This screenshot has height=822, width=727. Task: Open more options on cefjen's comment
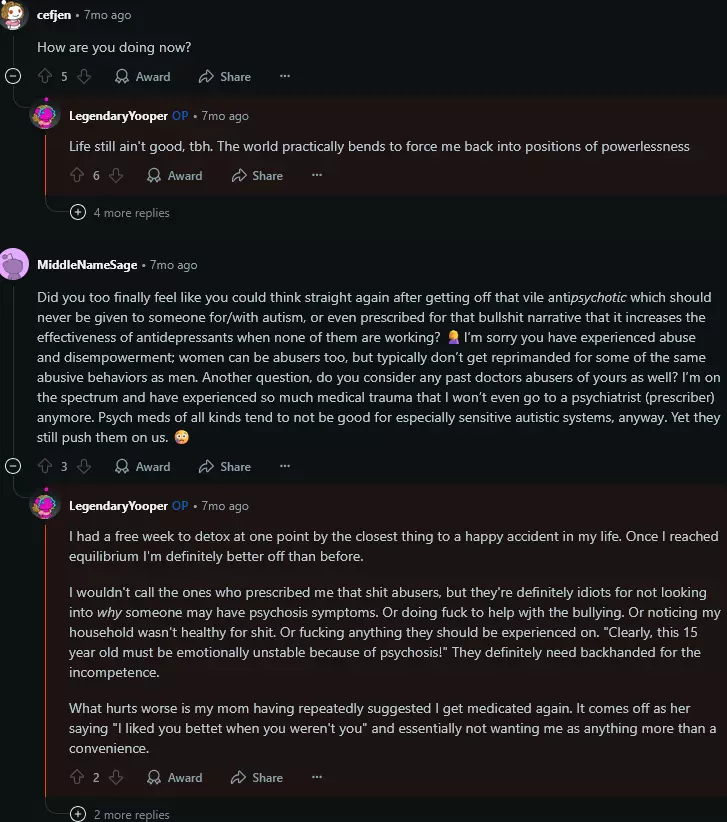285,76
